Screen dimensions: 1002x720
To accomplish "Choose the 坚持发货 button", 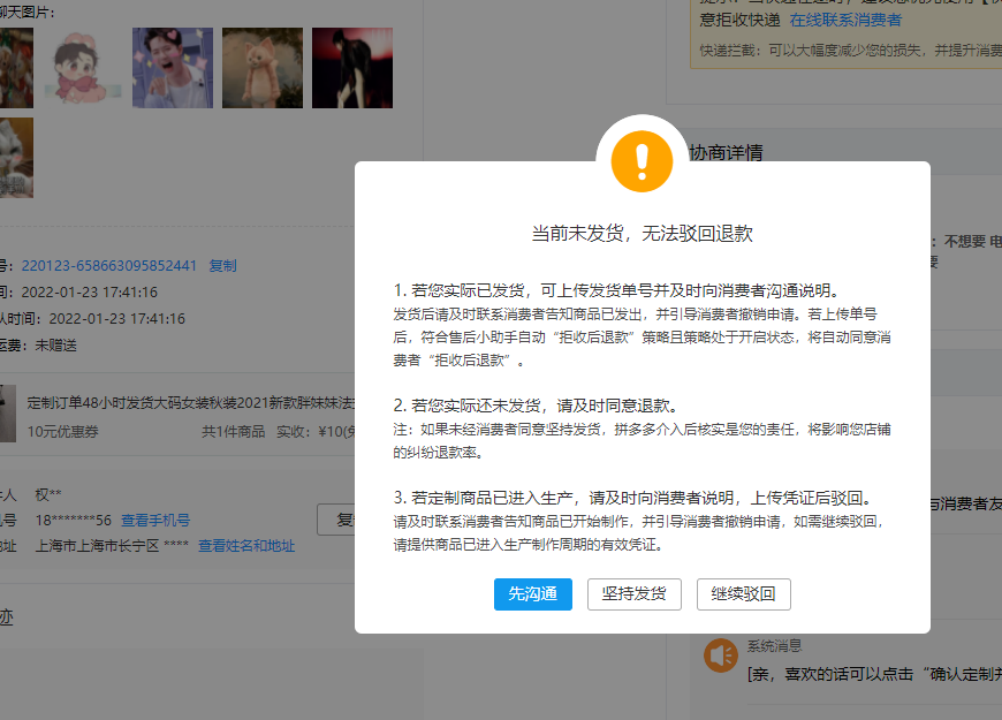I will point(634,594).
